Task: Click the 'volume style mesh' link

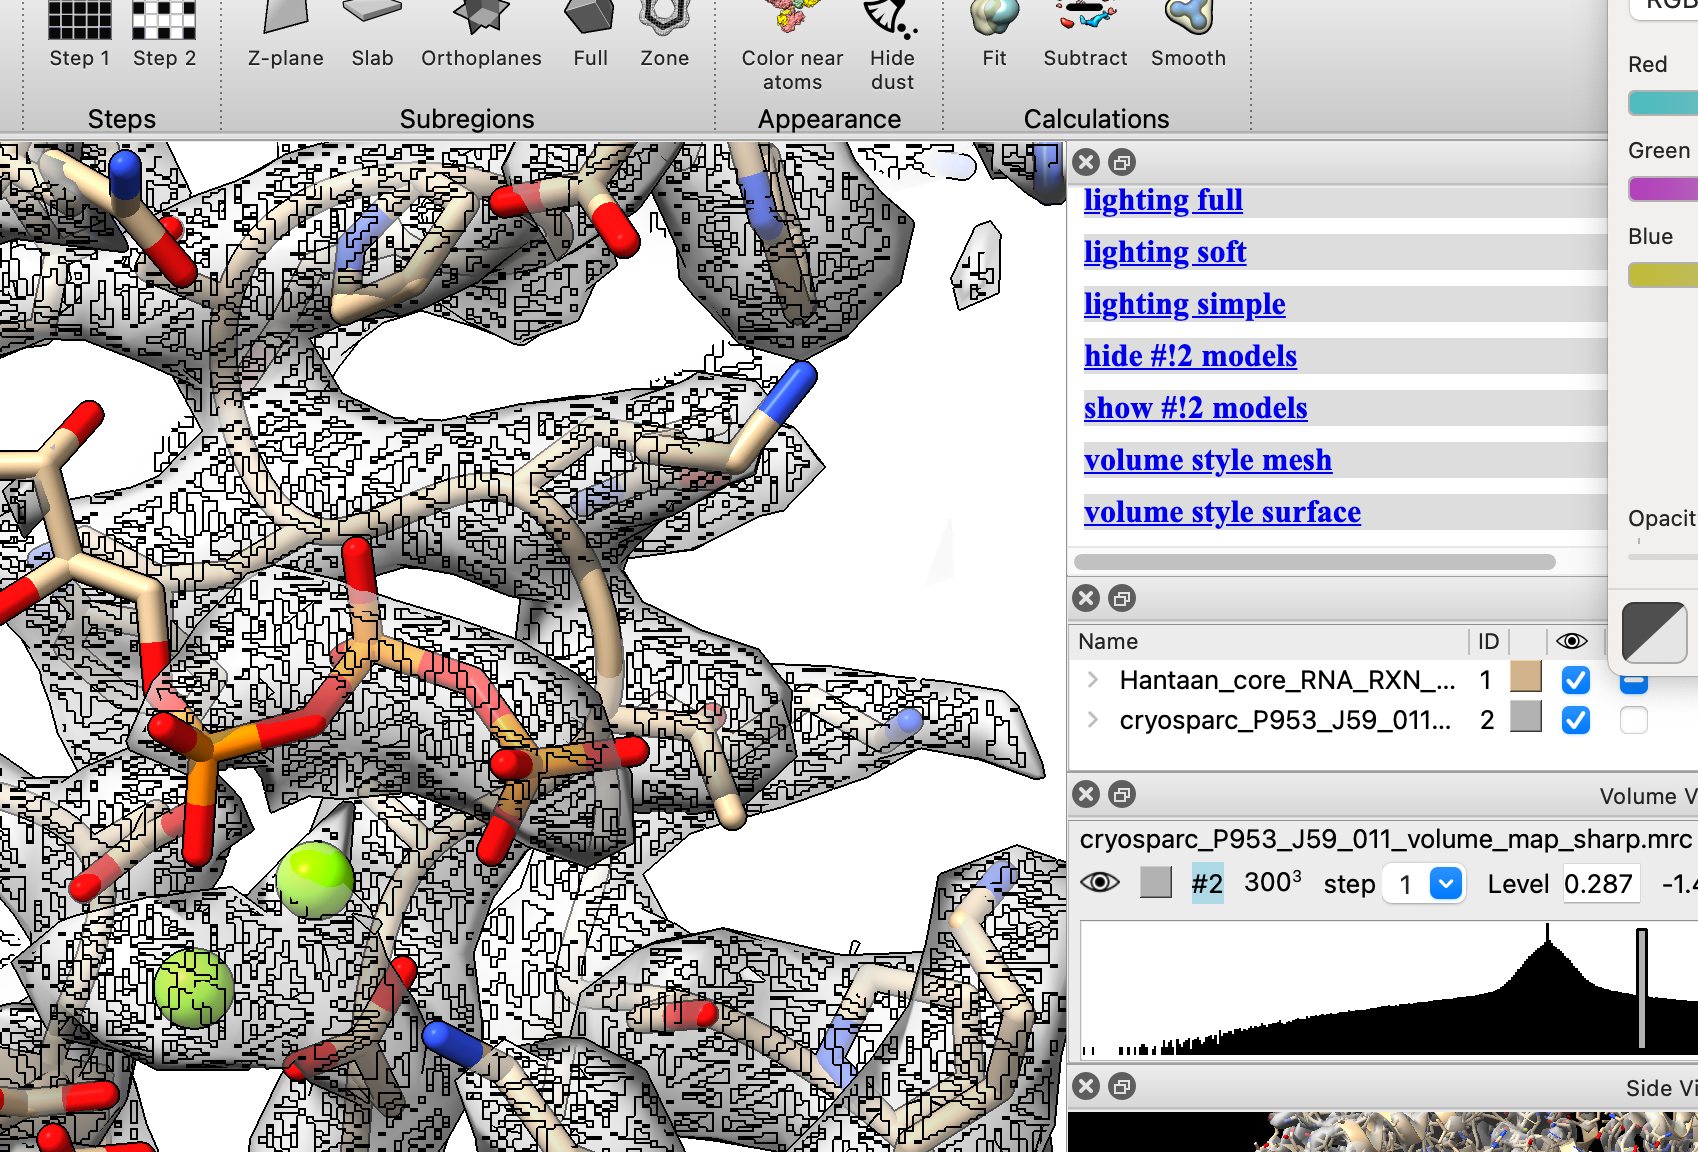Action: pyautogui.click(x=1207, y=460)
